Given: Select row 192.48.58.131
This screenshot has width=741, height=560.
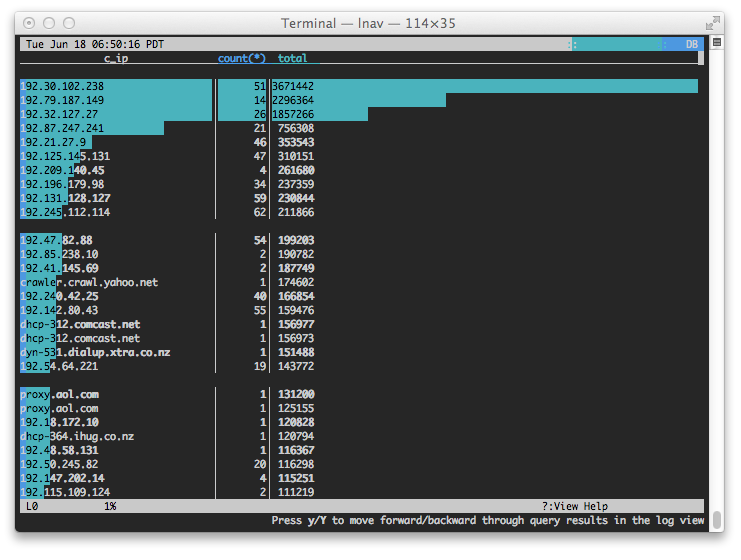Looking at the screenshot, I should pyautogui.click(x=359, y=450).
